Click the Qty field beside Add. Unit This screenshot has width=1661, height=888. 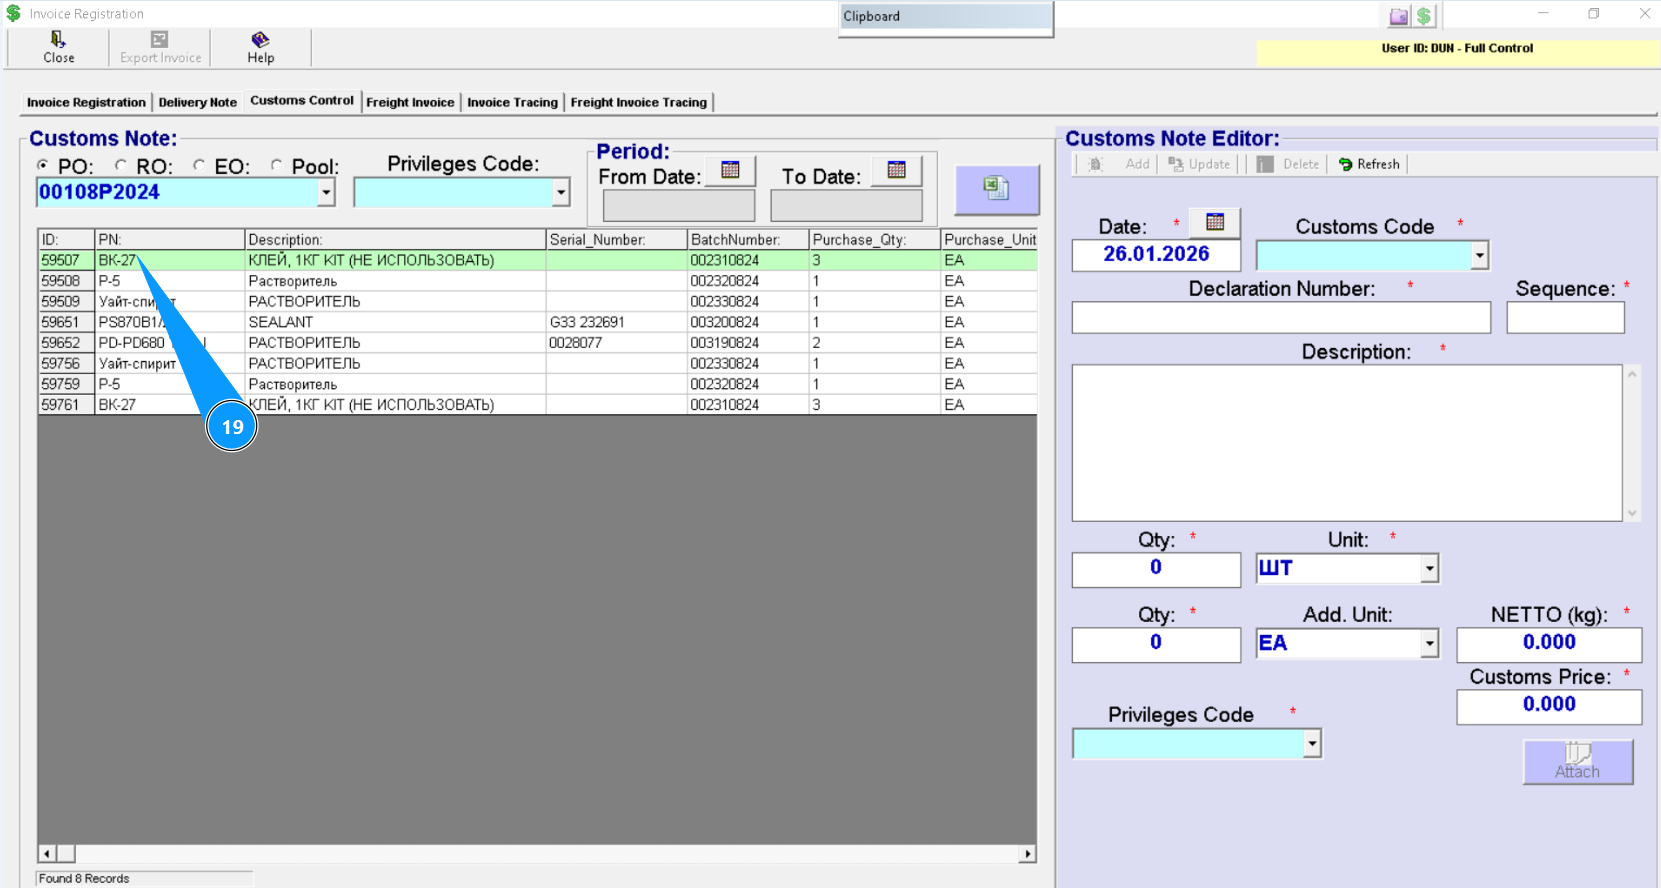click(x=1156, y=644)
